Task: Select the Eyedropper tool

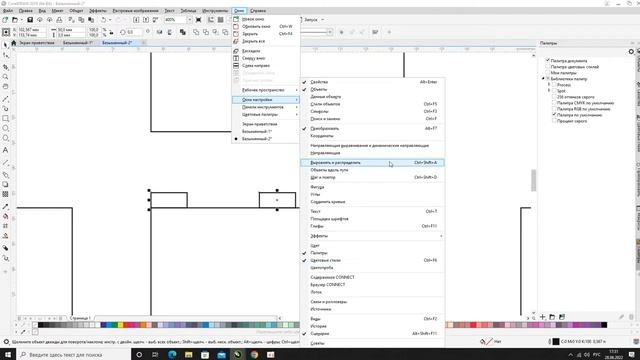Action: [5, 207]
